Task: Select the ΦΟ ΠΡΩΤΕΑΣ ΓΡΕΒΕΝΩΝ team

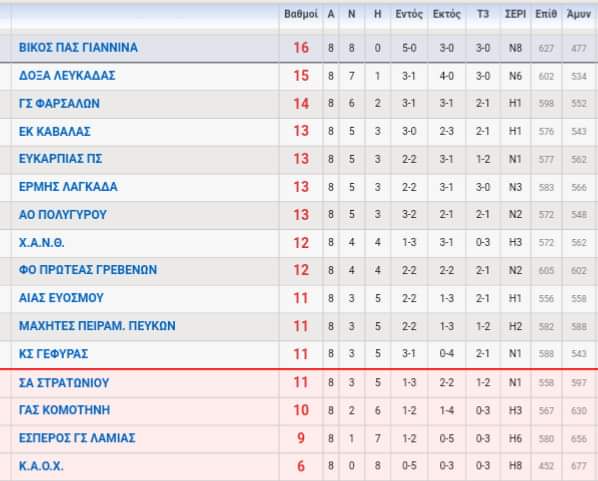Action: [88, 270]
